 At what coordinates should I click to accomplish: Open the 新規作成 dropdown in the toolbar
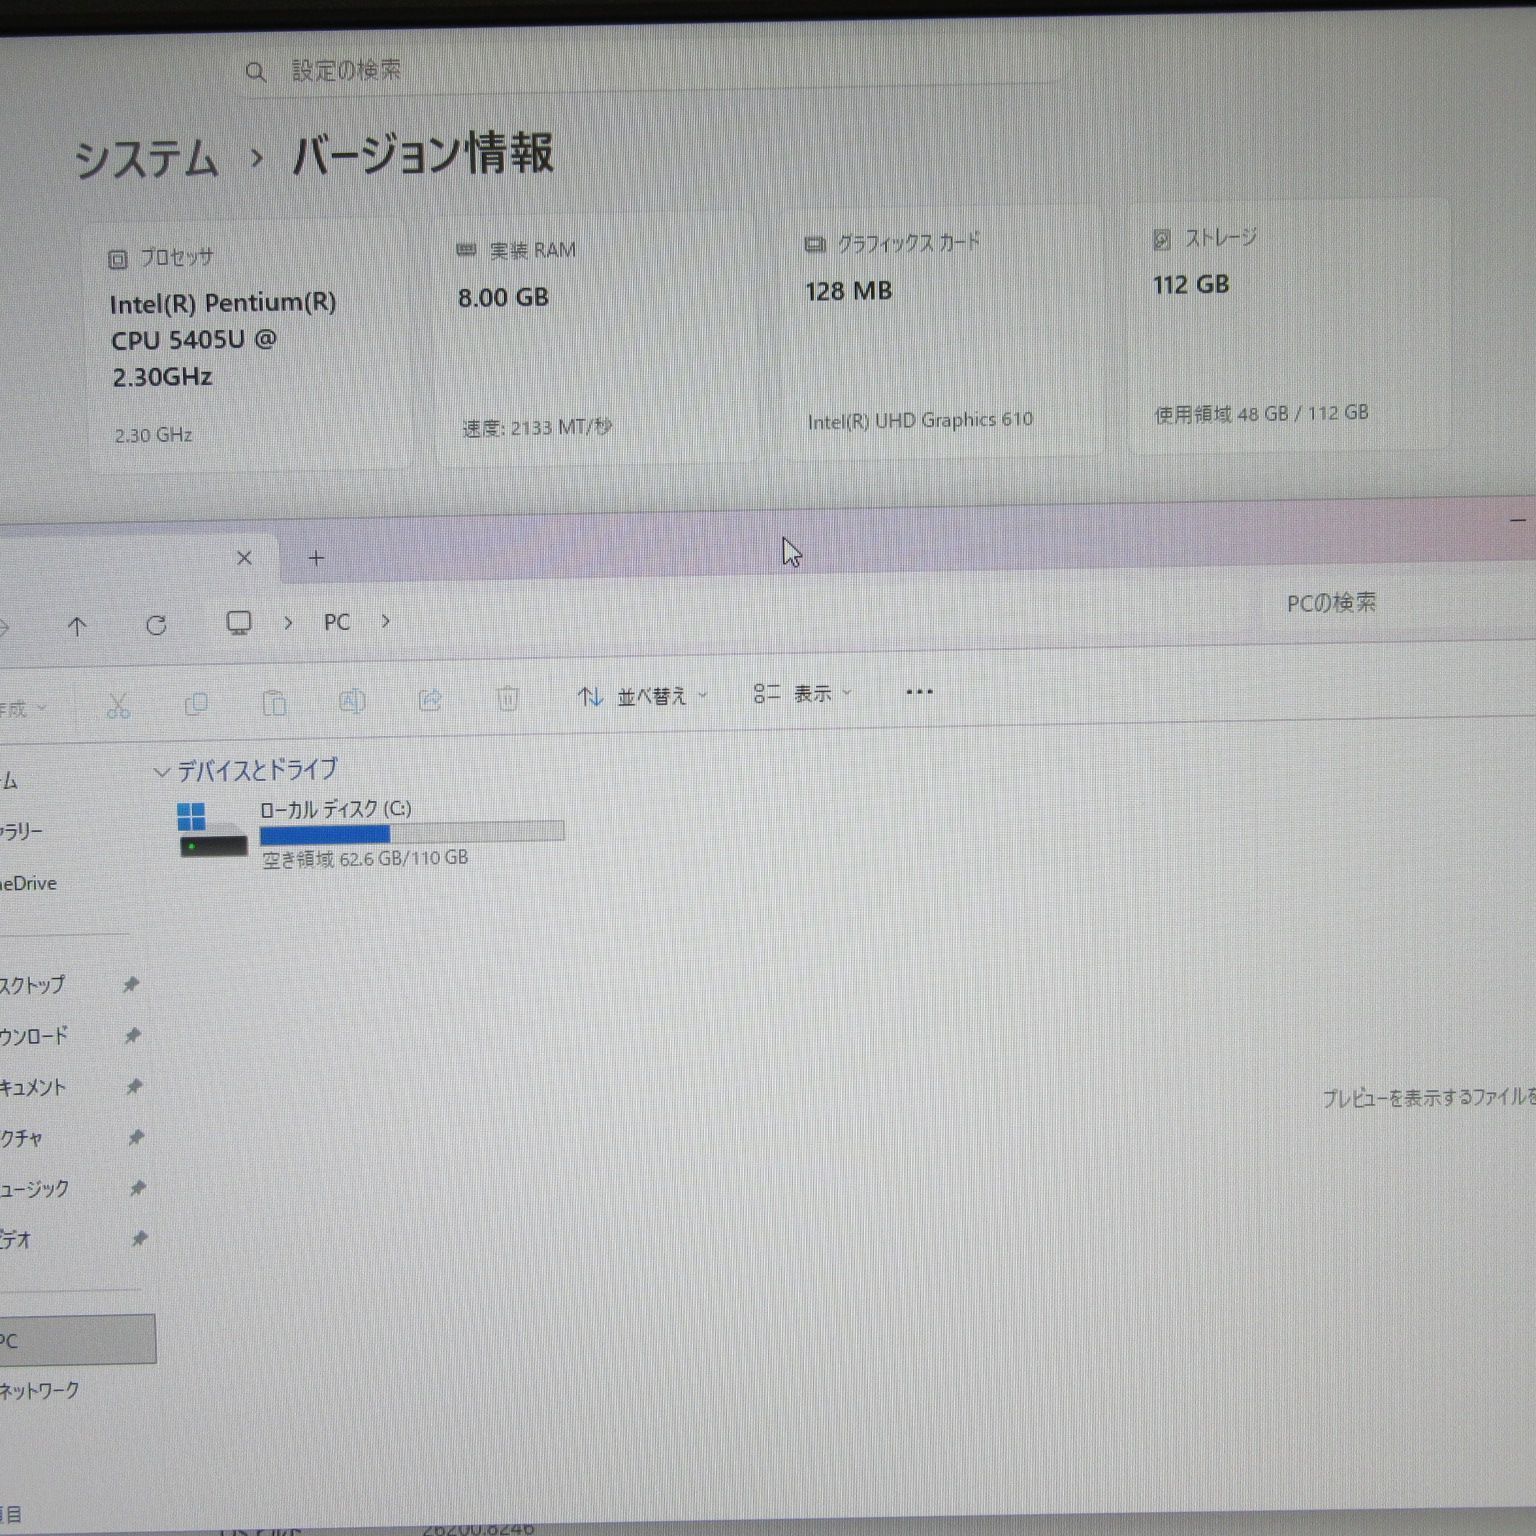coord(22,709)
